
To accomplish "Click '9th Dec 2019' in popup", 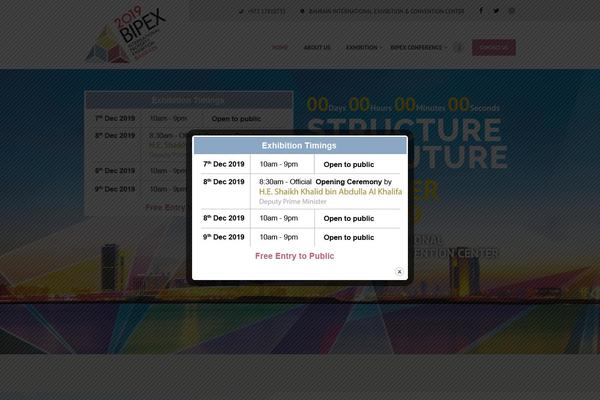I will (x=224, y=237).
